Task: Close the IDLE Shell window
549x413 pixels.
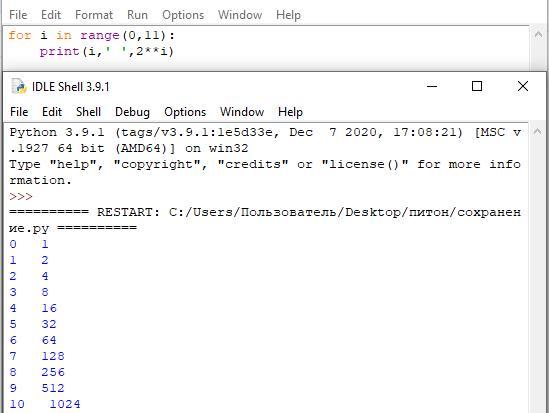Action: coord(523,86)
